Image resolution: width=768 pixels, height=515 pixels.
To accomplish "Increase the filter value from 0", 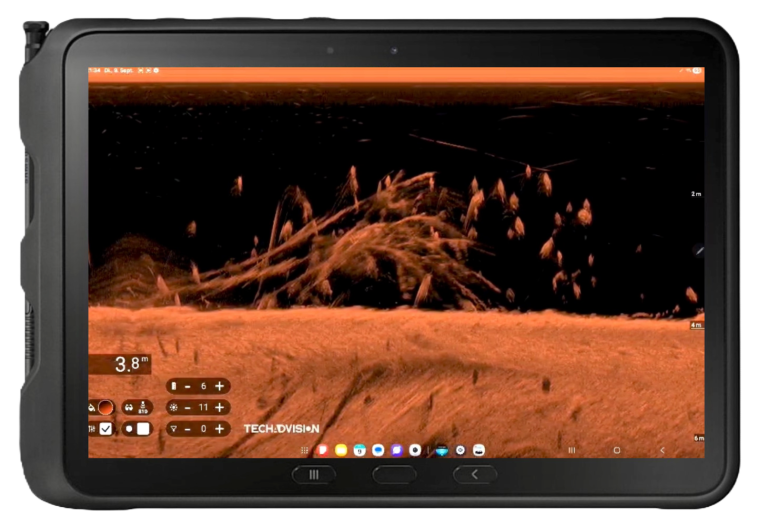I will click(x=219, y=428).
